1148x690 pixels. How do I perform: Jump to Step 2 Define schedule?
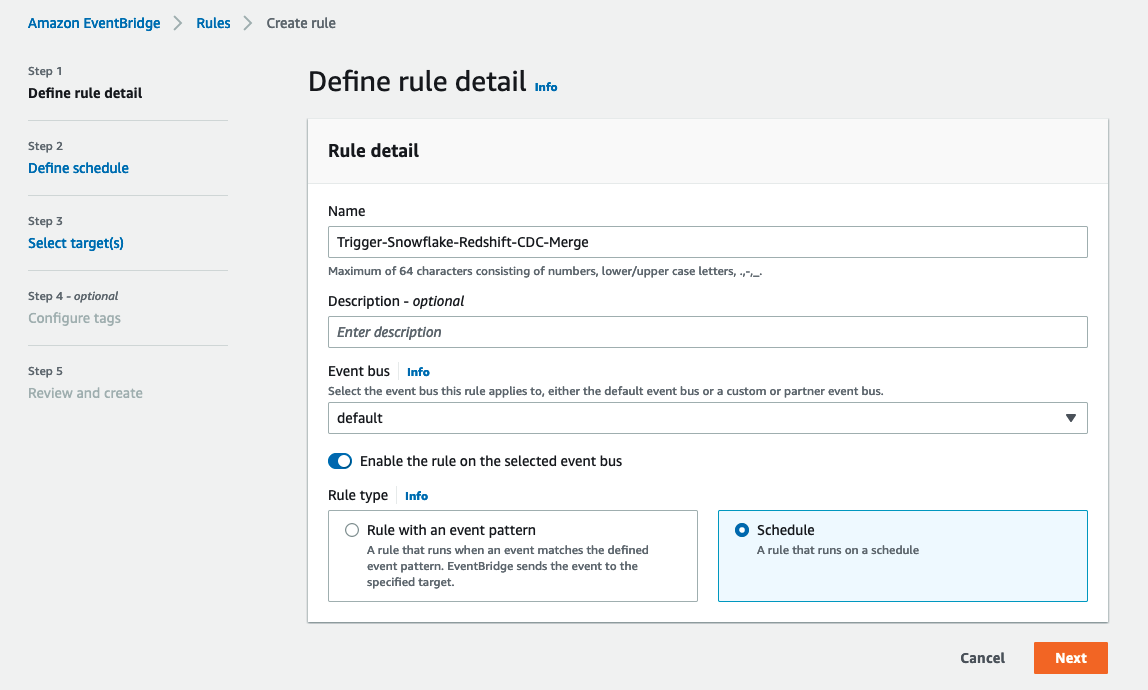(x=78, y=168)
